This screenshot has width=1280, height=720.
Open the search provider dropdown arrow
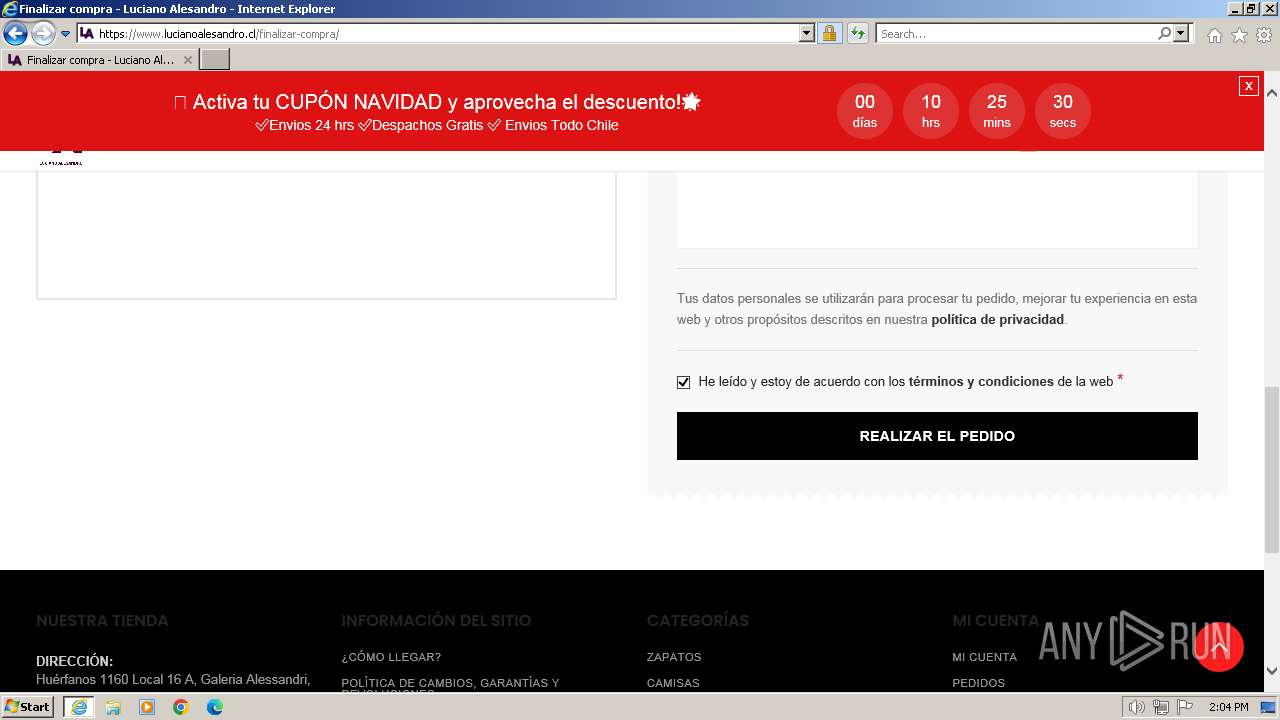1181,34
